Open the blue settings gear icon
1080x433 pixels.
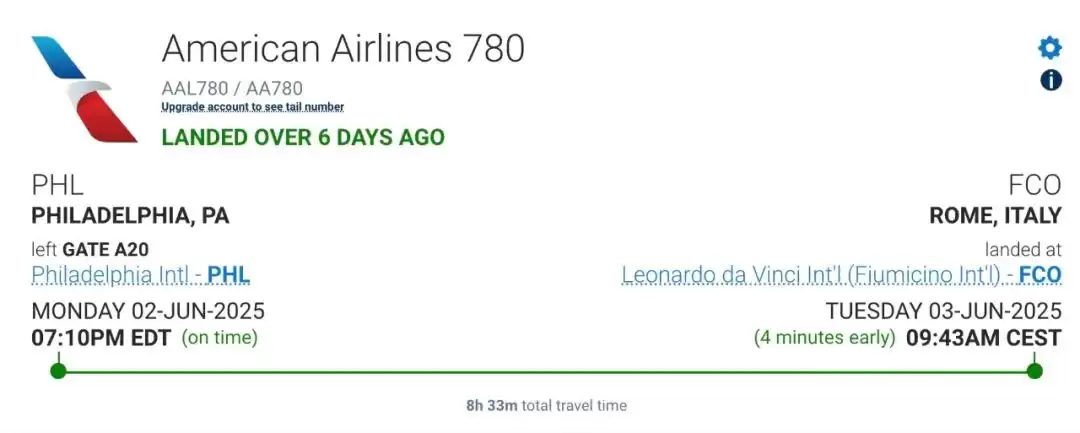click(1050, 48)
